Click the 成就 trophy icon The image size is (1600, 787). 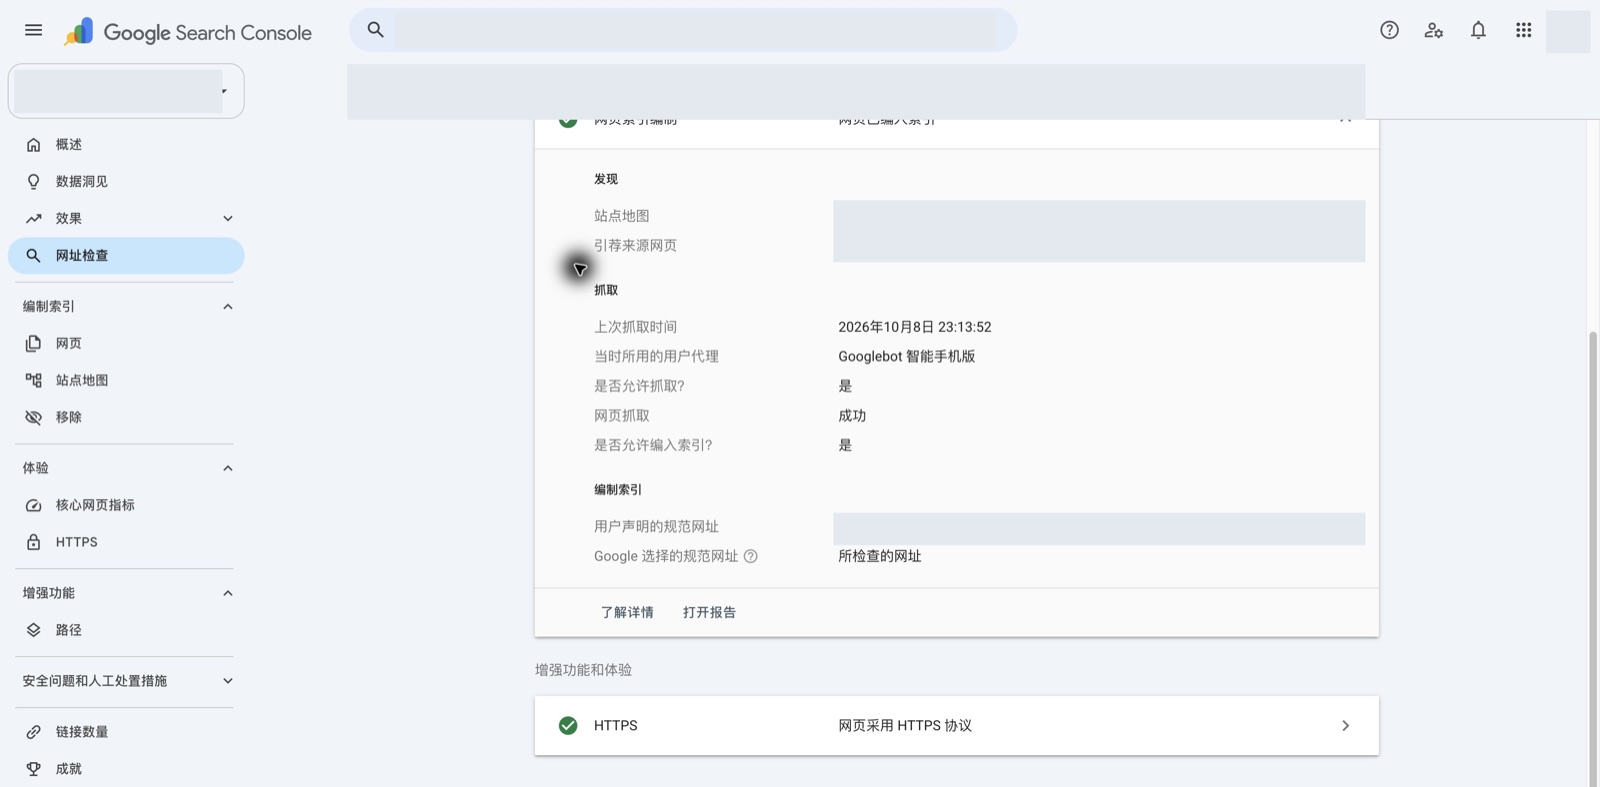33,769
